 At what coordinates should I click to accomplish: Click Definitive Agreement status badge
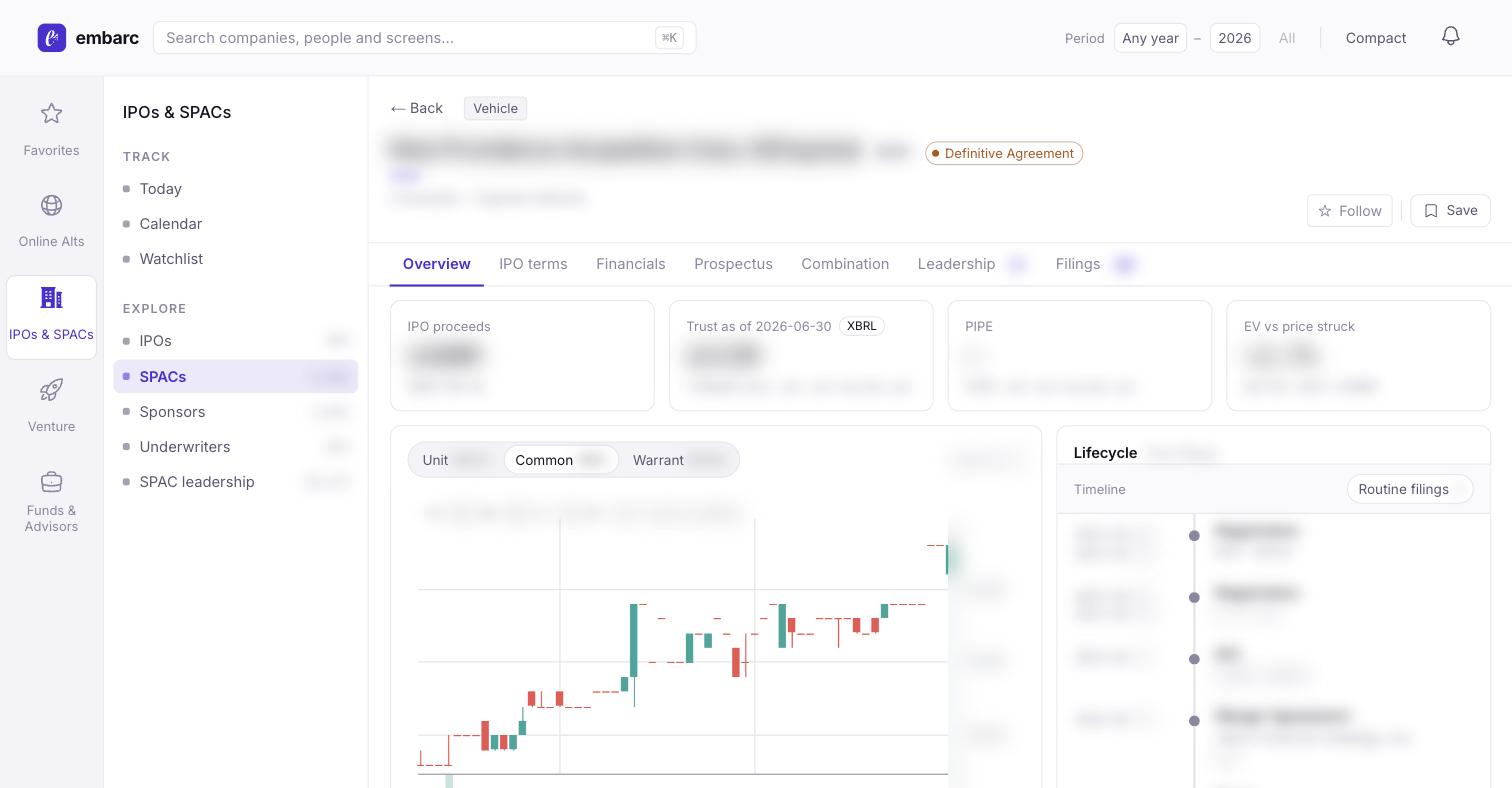tap(1004, 153)
